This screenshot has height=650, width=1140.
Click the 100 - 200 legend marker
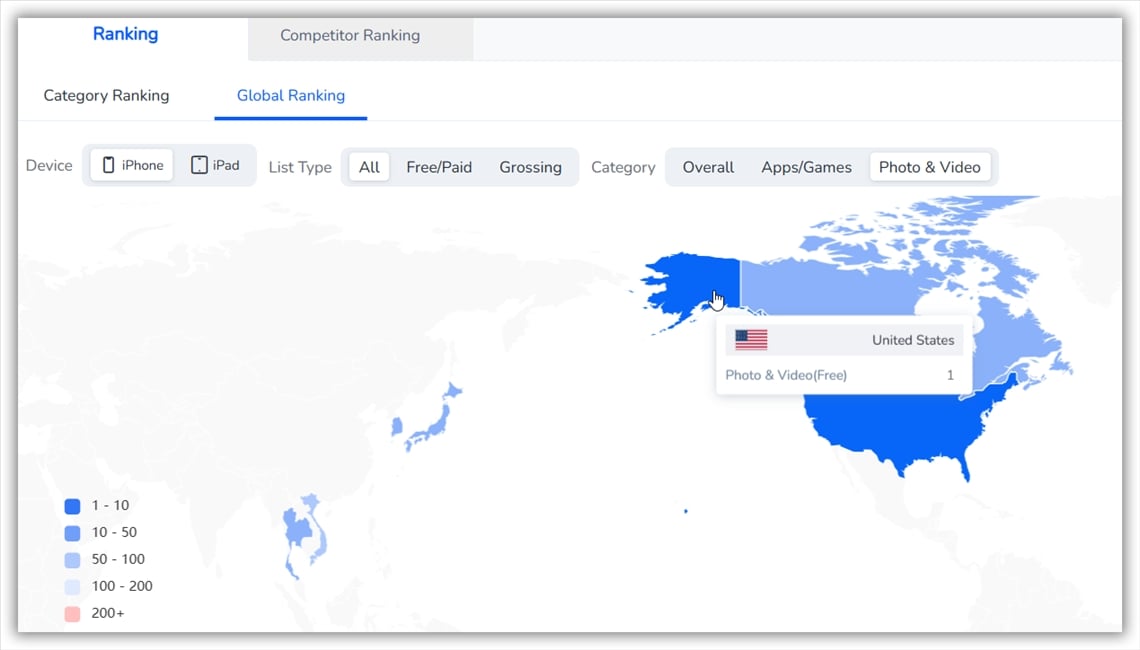(71, 586)
